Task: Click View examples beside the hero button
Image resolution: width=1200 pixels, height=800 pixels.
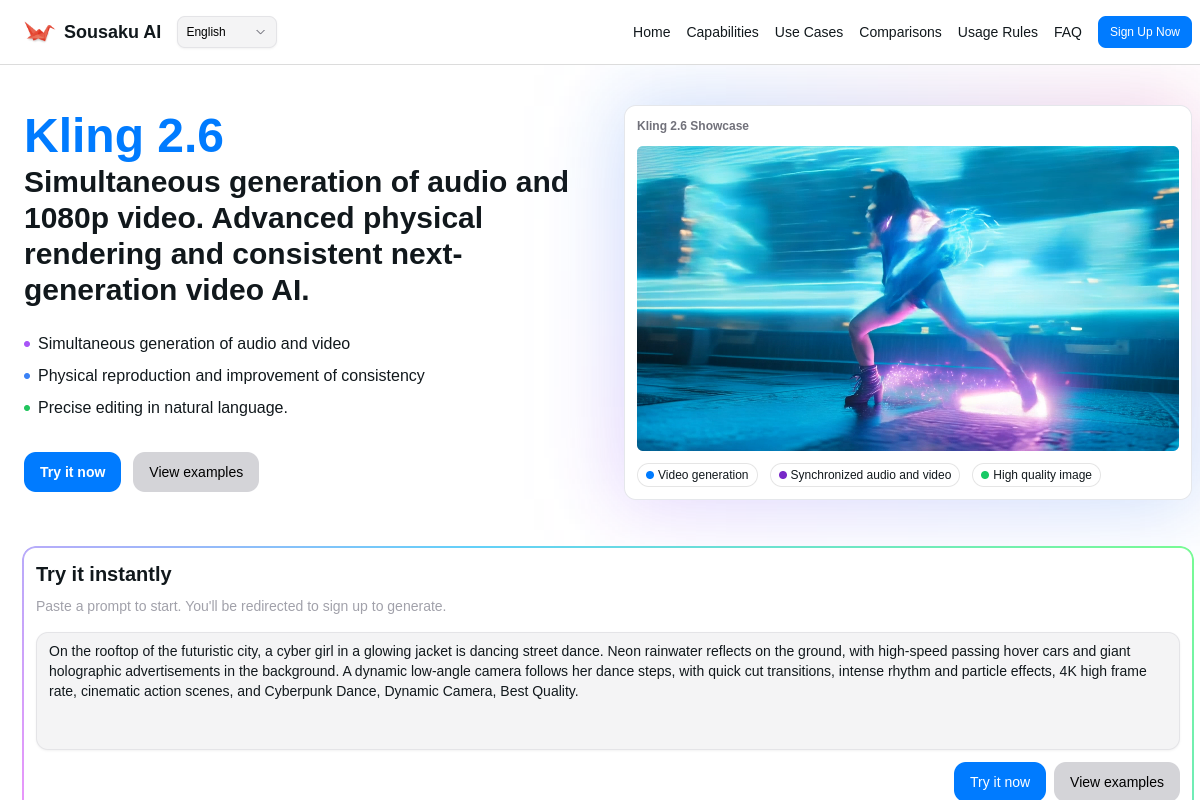Action: pyautogui.click(x=196, y=472)
